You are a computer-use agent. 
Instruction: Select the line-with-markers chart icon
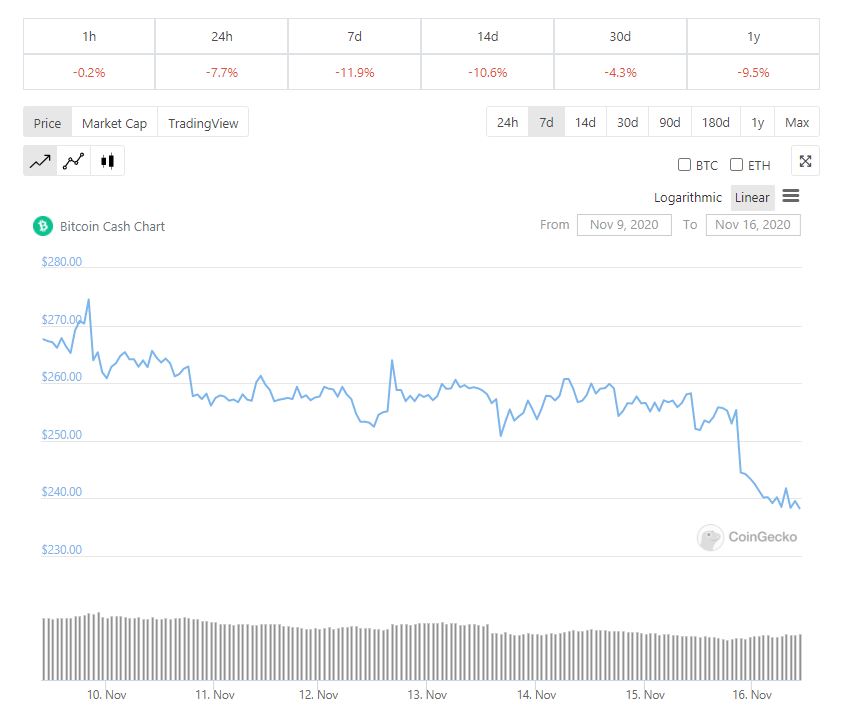[x=73, y=161]
